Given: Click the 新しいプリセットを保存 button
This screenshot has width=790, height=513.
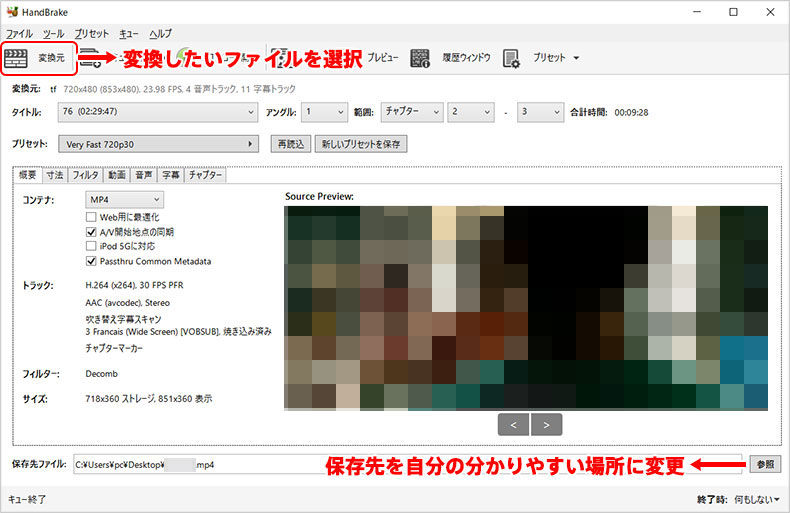Looking at the screenshot, I should 361,144.
